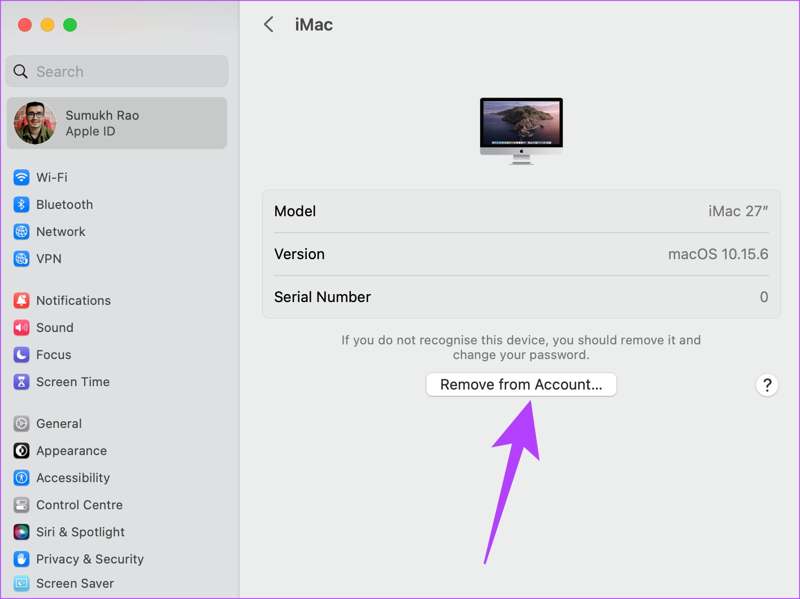This screenshot has height=599, width=800.
Task: Open Screen Time settings label
Action: tap(73, 382)
